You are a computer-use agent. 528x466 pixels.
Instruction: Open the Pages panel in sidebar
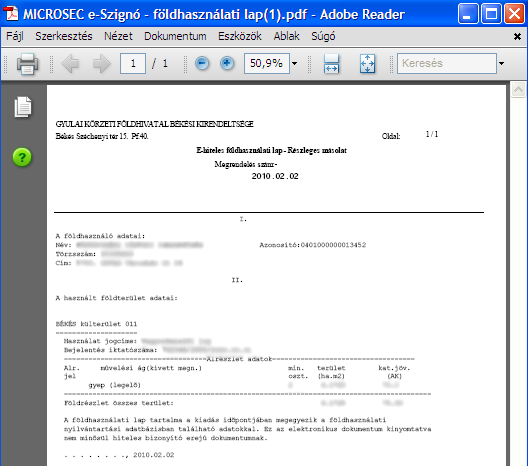(x=23, y=107)
